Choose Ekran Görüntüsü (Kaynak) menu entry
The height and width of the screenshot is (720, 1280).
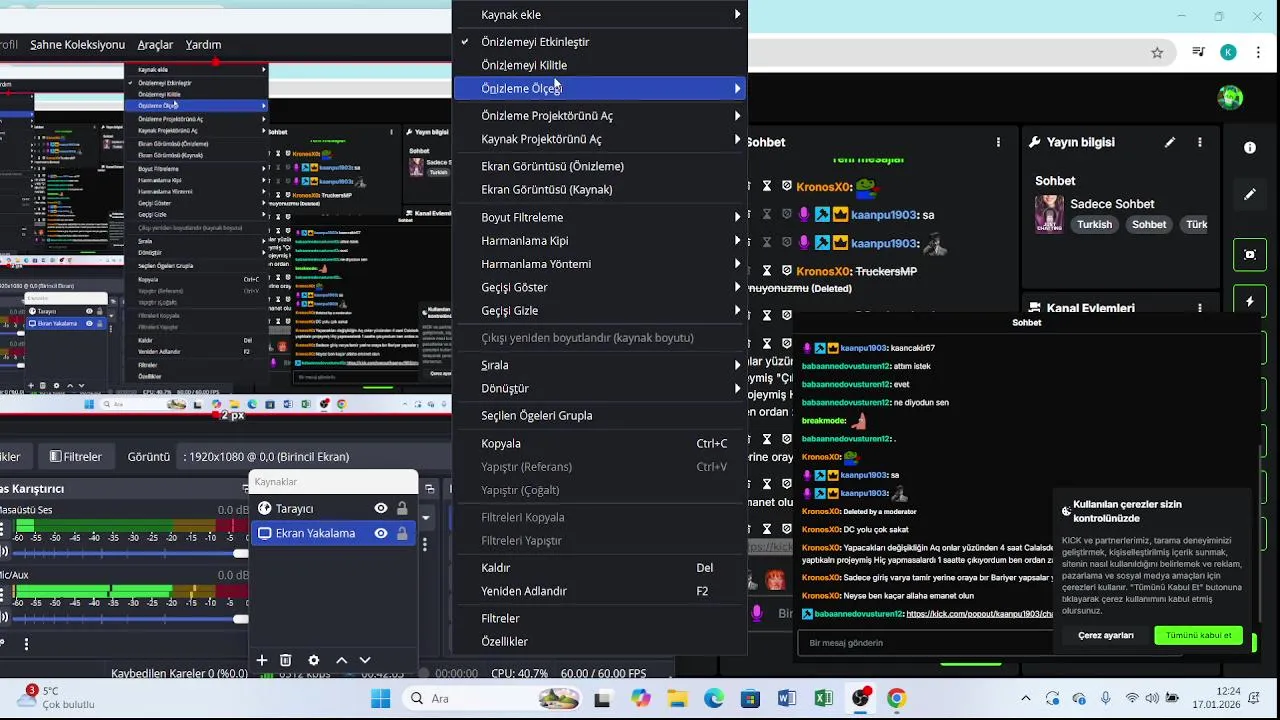coord(601,190)
